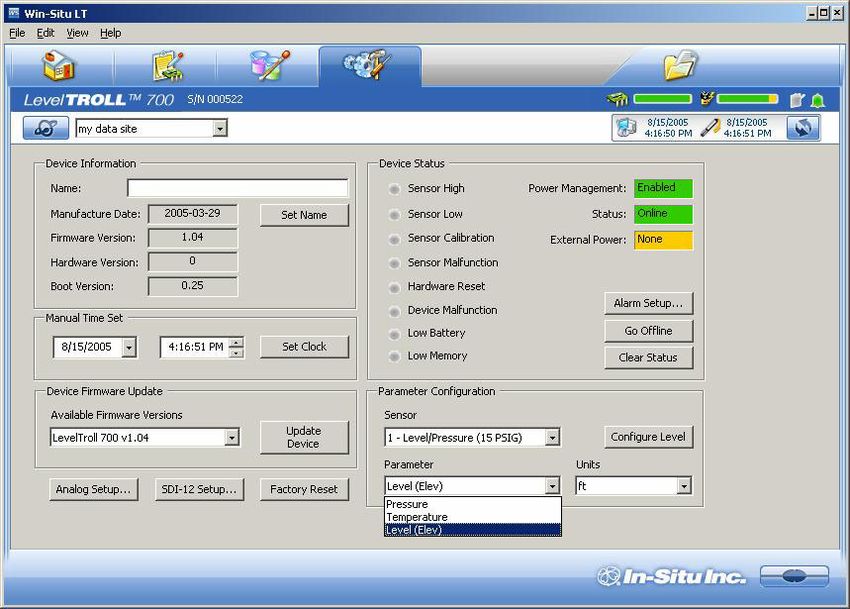Click the site details button beside site list

(x=46, y=129)
